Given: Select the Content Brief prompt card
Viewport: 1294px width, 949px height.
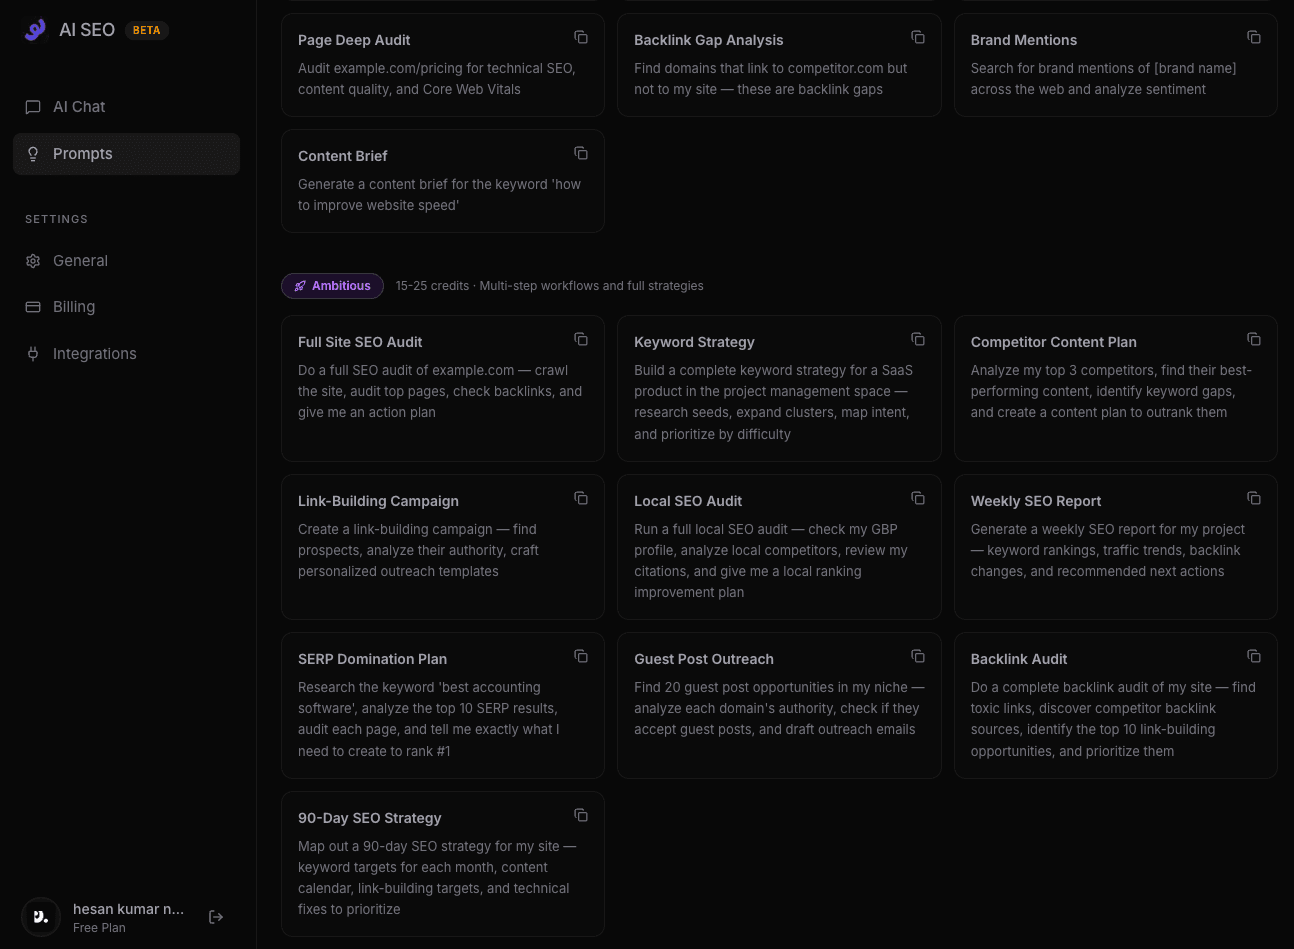Looking at the screenshot, I should pyautogui.click(x=443, y=181).
